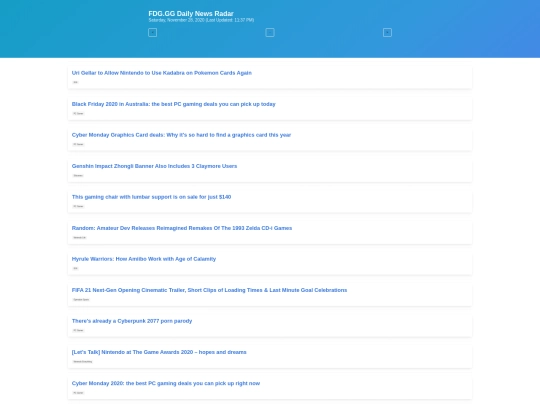
Task: Click the leftmost square icon under the date
Action: pos(153,33)
